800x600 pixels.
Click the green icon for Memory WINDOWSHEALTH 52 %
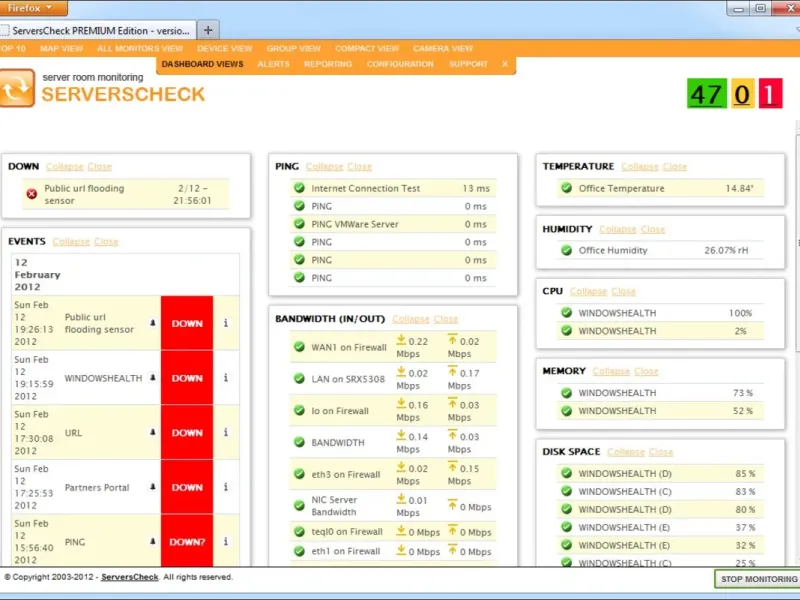pyautogui.click(x=566, y=410)
